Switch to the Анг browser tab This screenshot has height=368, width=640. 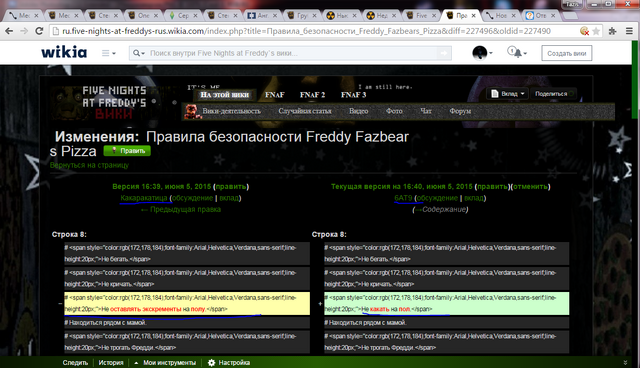tap(262, 16)
